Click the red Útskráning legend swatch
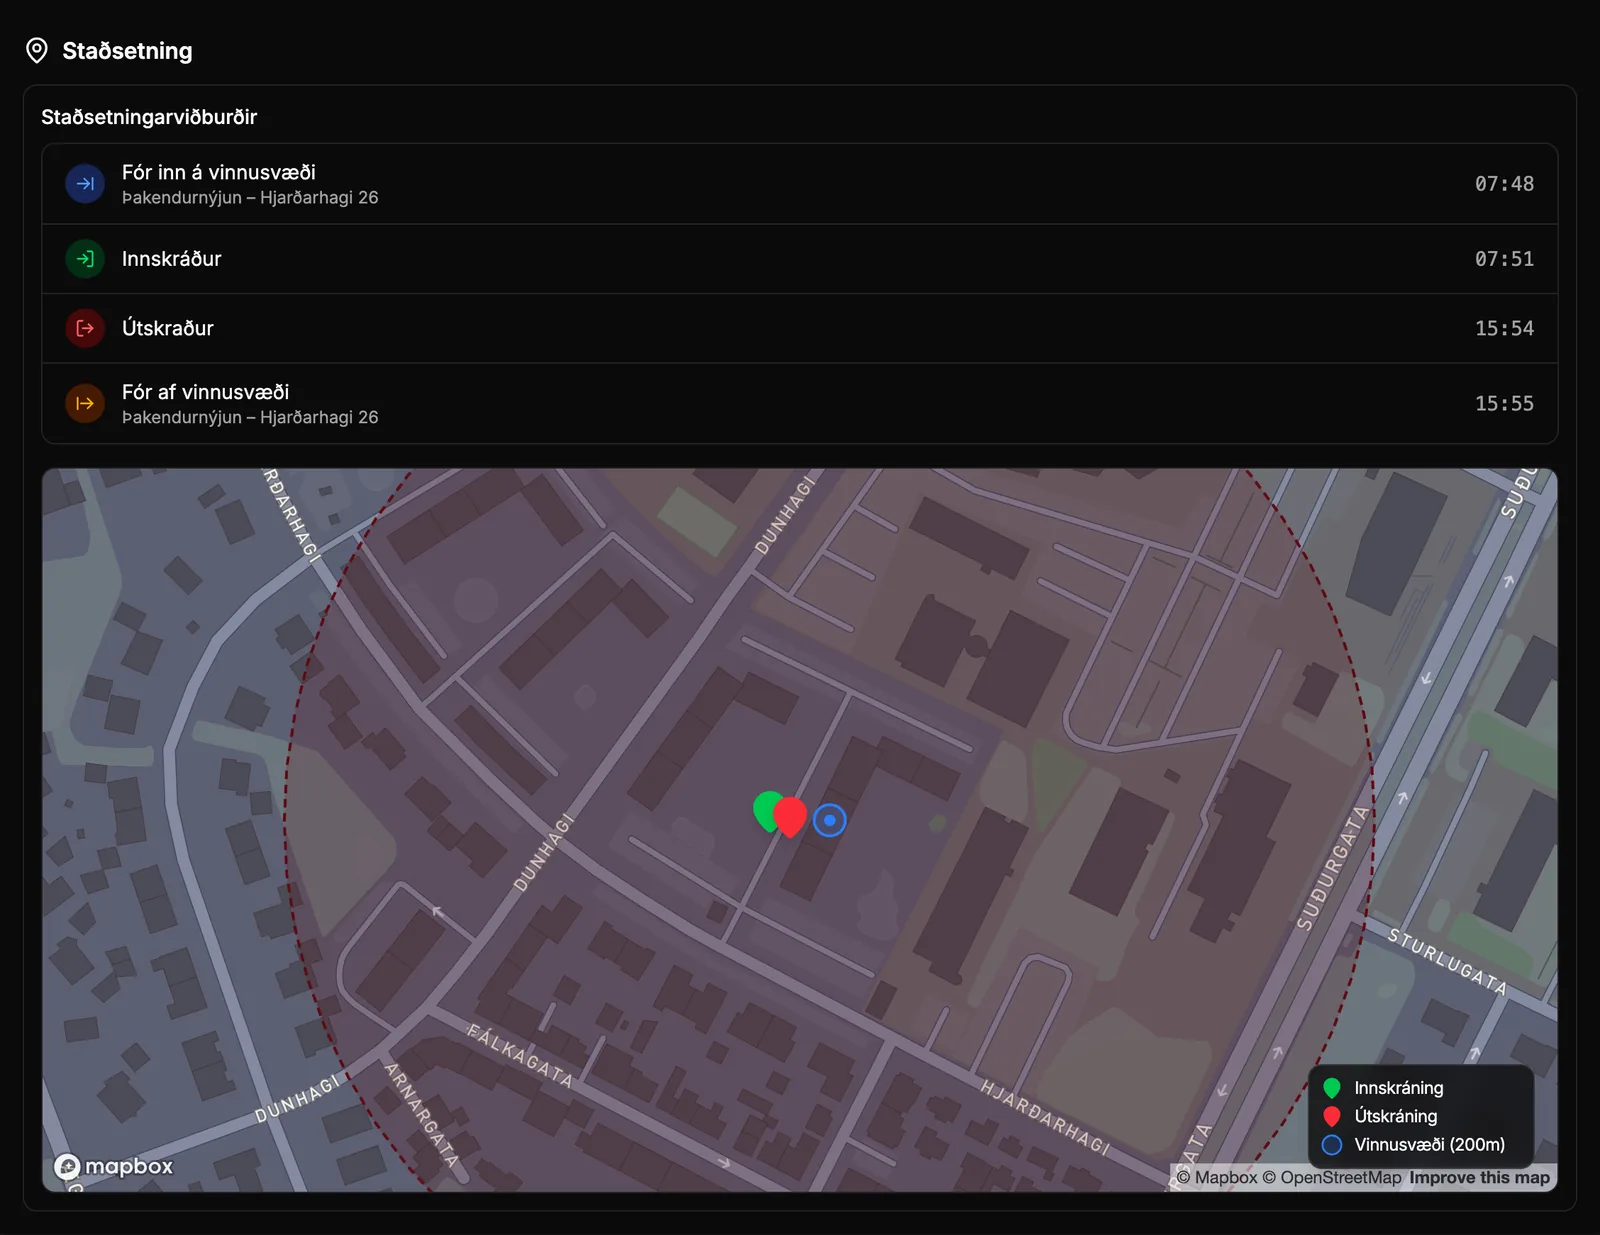This screenshot has height=1235, width=1600. coord(1332,1116)
